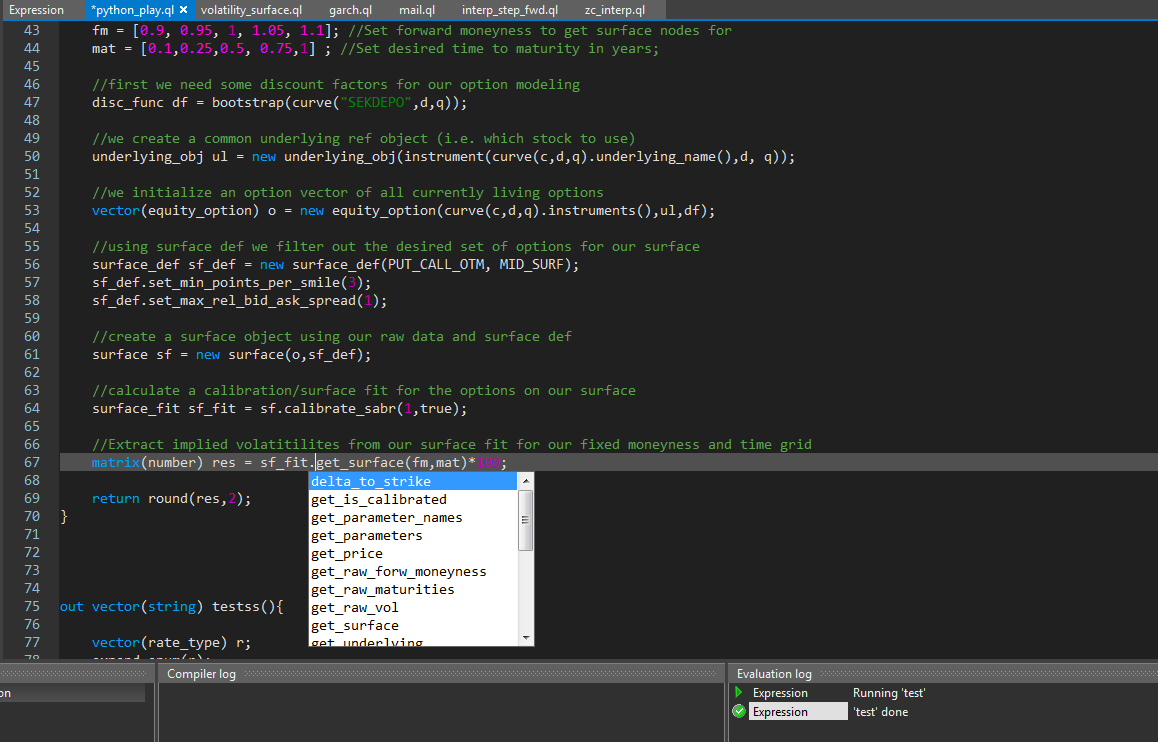Click the comment about Extract implied volatilities
This screenshot has height=742, width=1158.
[452, 444]
